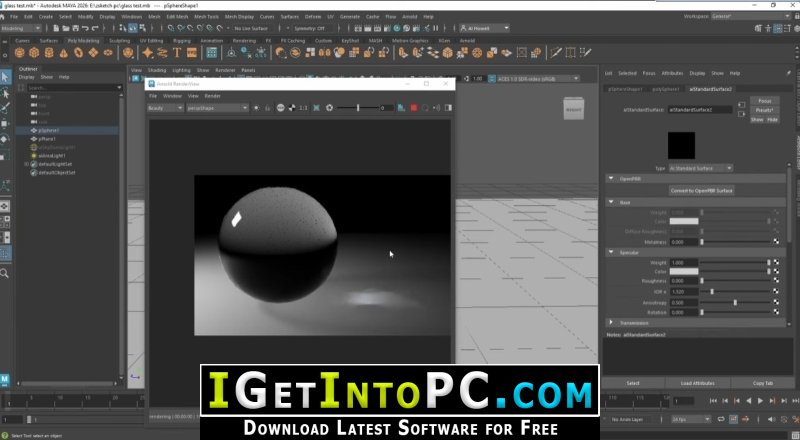Click the stop render red icon in RenderView
The image size is (800, 440).
coord(414,108)
